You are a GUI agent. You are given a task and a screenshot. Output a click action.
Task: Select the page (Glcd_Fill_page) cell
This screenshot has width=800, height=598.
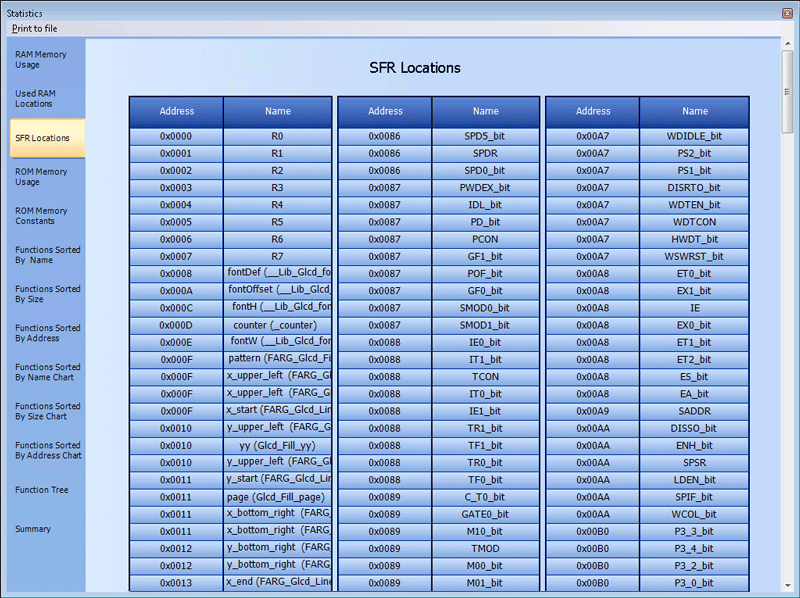click(x=278, y=497)
